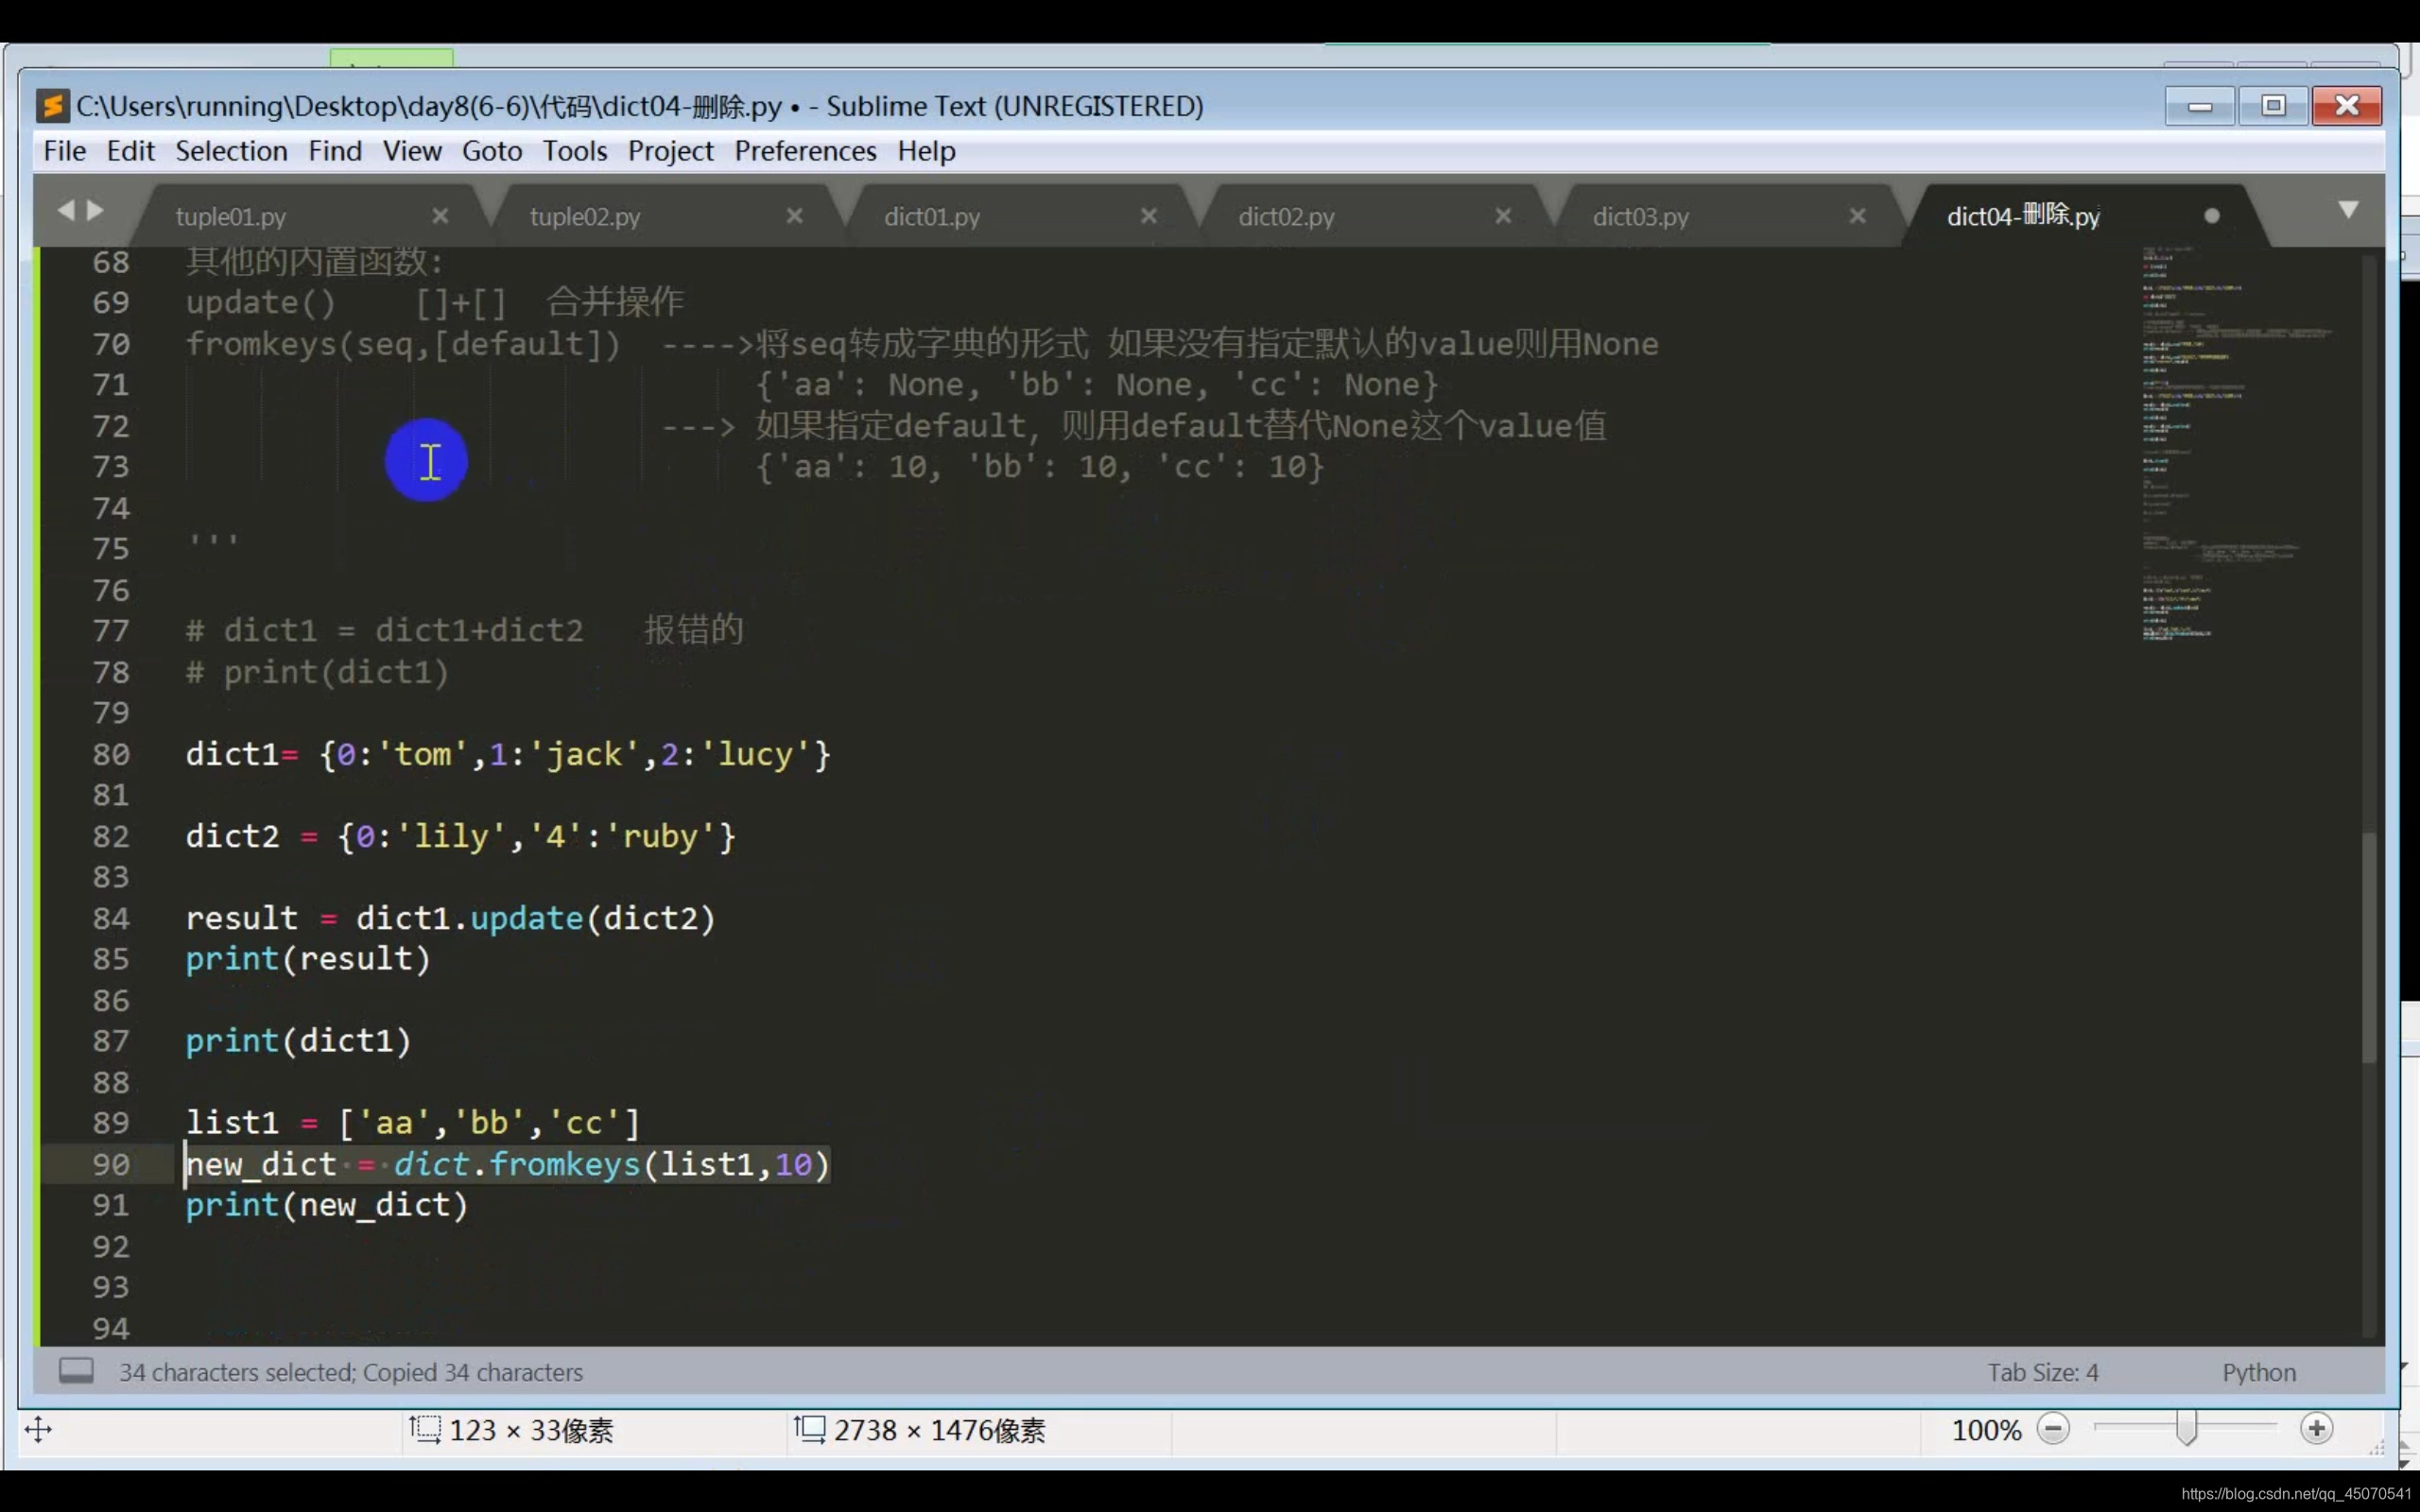Change the Python syntax selector

(2258, 1372)
